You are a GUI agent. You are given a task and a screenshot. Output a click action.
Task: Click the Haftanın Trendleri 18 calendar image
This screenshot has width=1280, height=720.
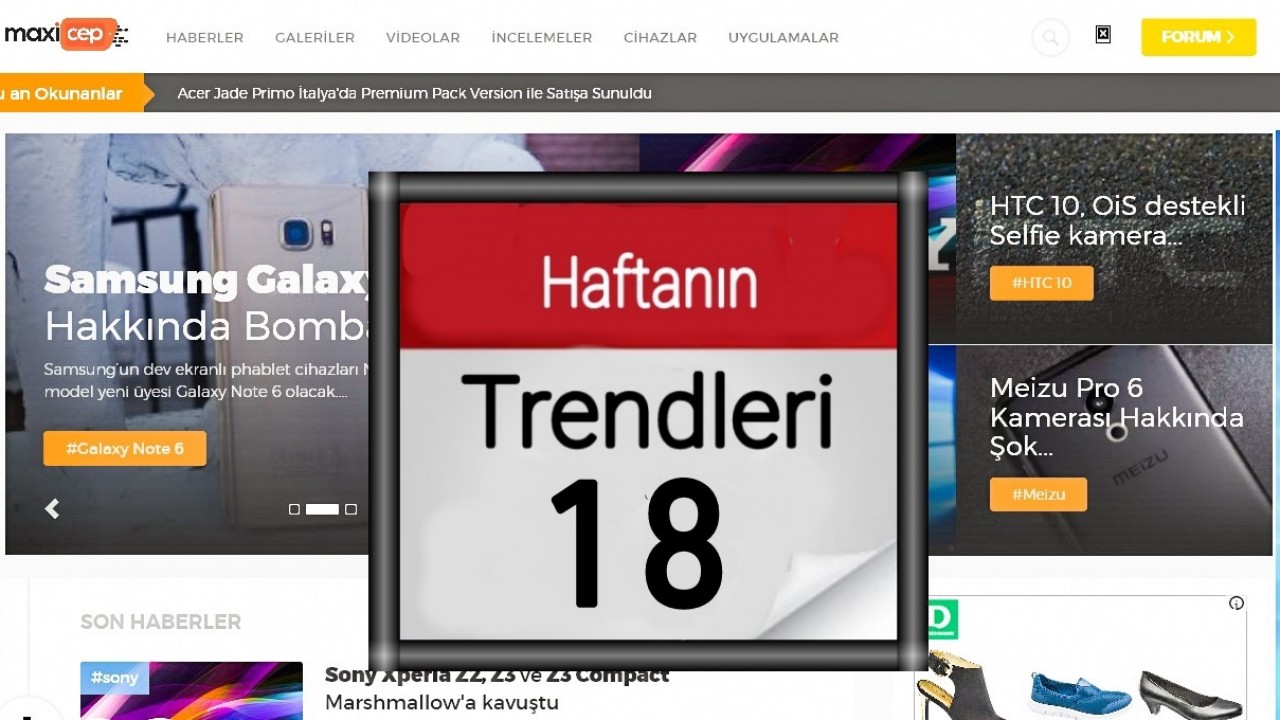point(648,421)
